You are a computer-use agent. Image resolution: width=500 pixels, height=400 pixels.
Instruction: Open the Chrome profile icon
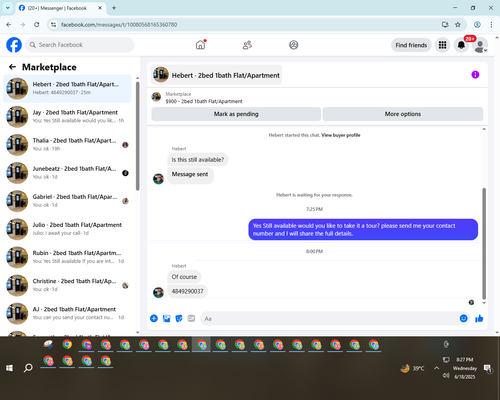pos(477,24)
